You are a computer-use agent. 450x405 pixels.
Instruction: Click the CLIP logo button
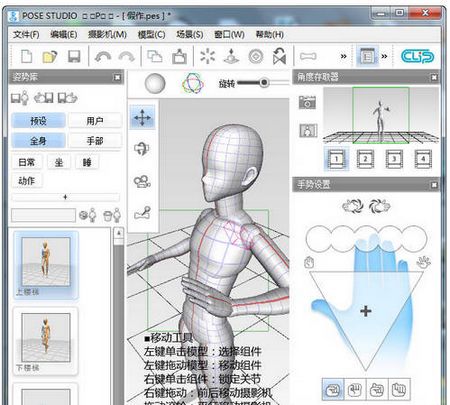click(417, 56)
